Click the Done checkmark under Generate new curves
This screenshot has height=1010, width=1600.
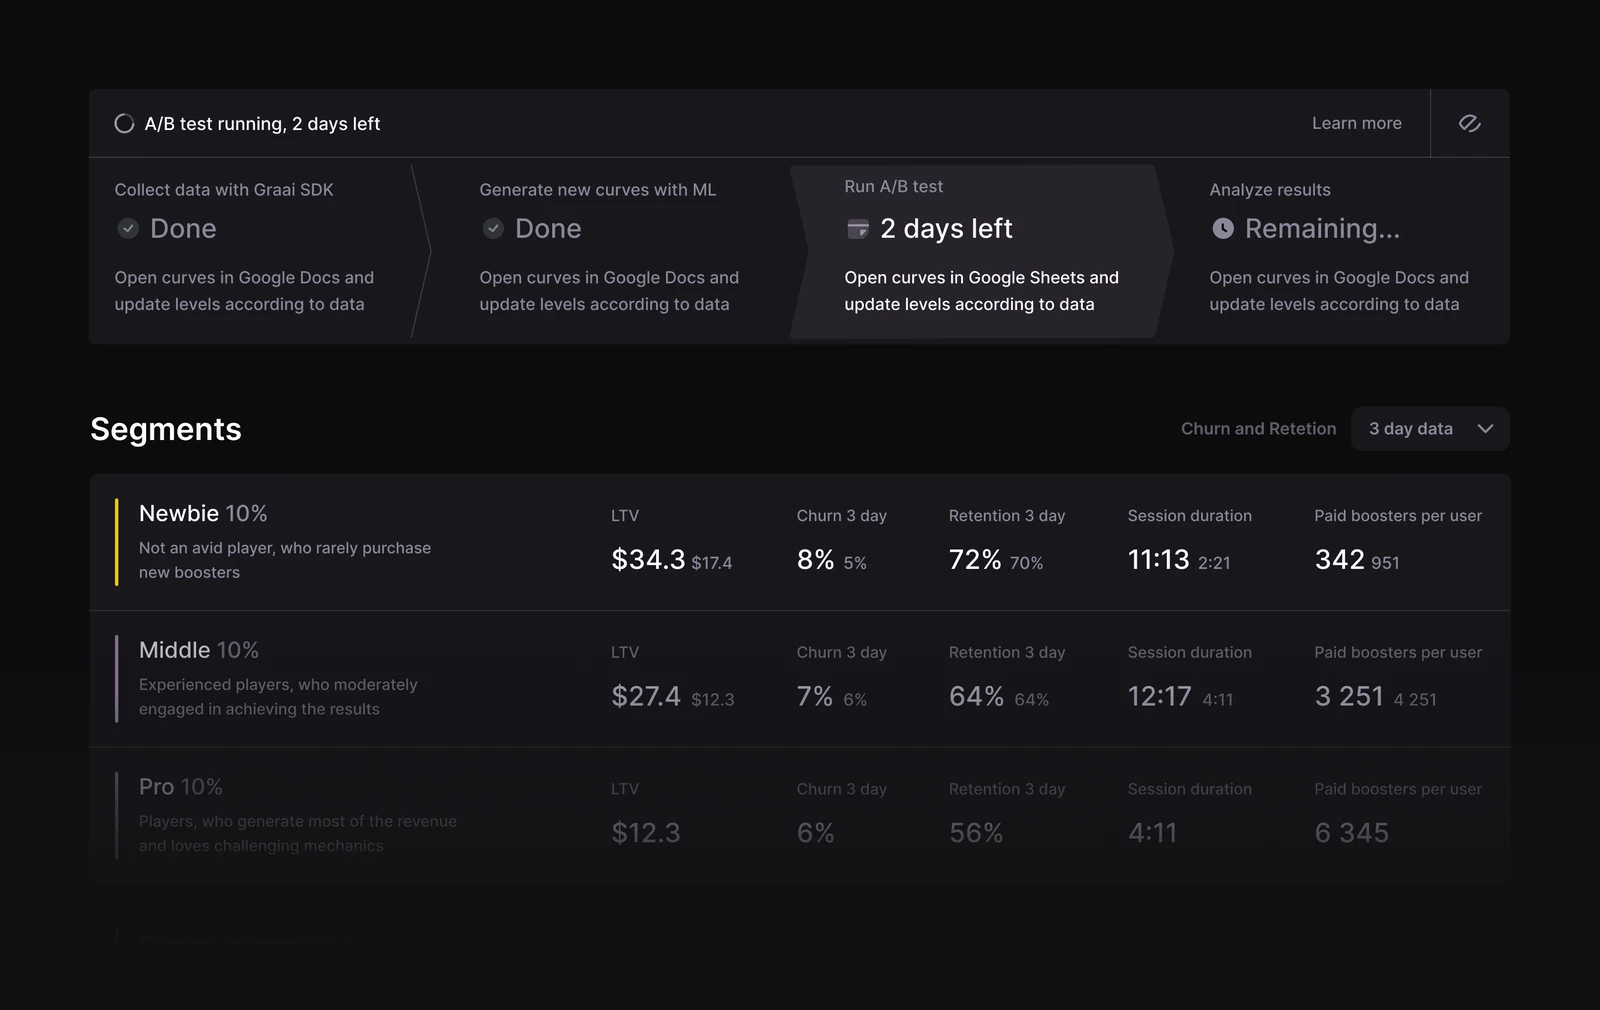coord(493,228)
